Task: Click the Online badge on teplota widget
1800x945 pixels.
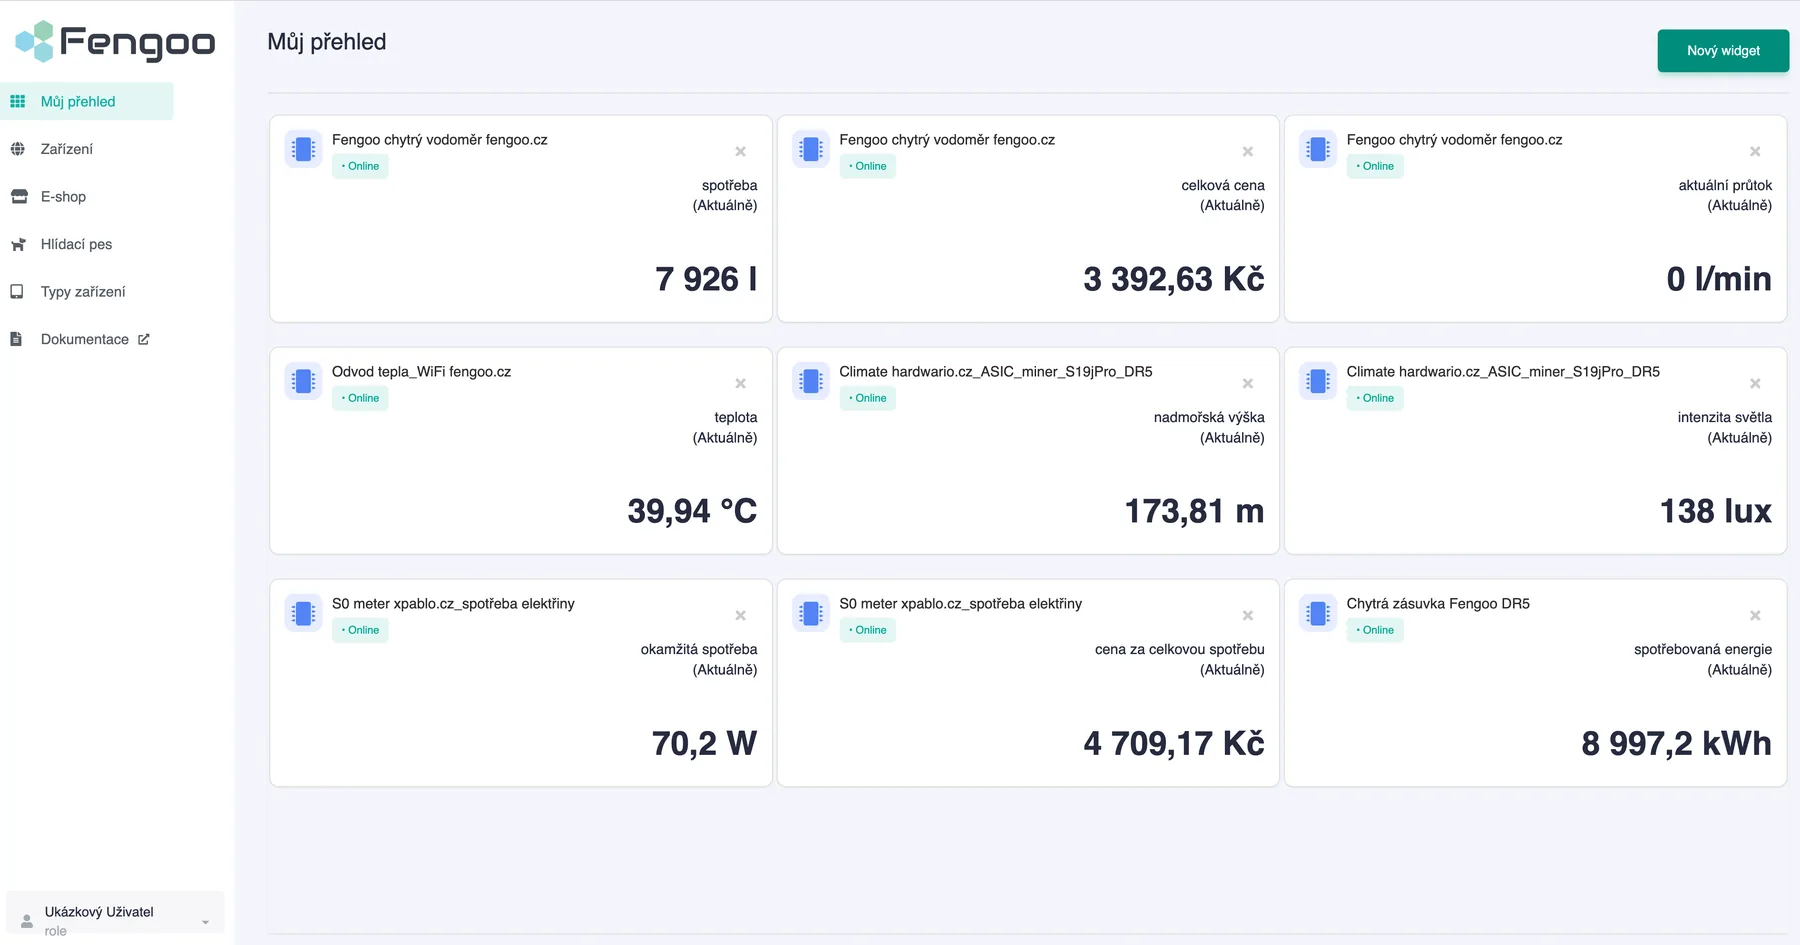Action: point(360,398)
